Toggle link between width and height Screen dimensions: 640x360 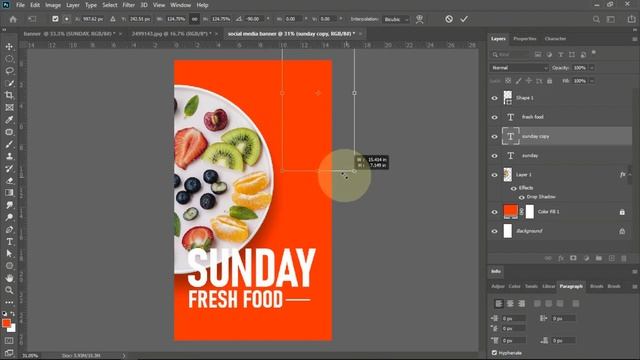[194, 19]
